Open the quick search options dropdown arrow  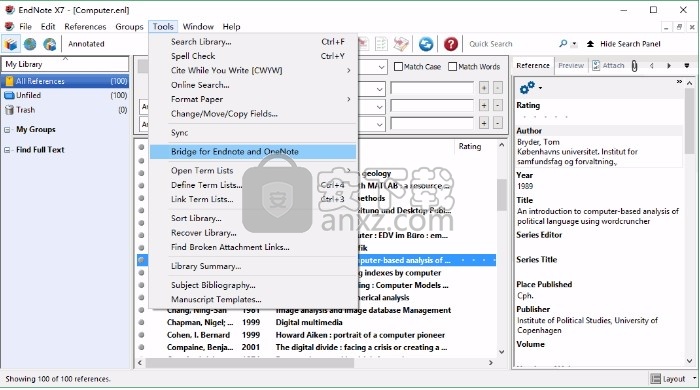(x=575, y=44)
